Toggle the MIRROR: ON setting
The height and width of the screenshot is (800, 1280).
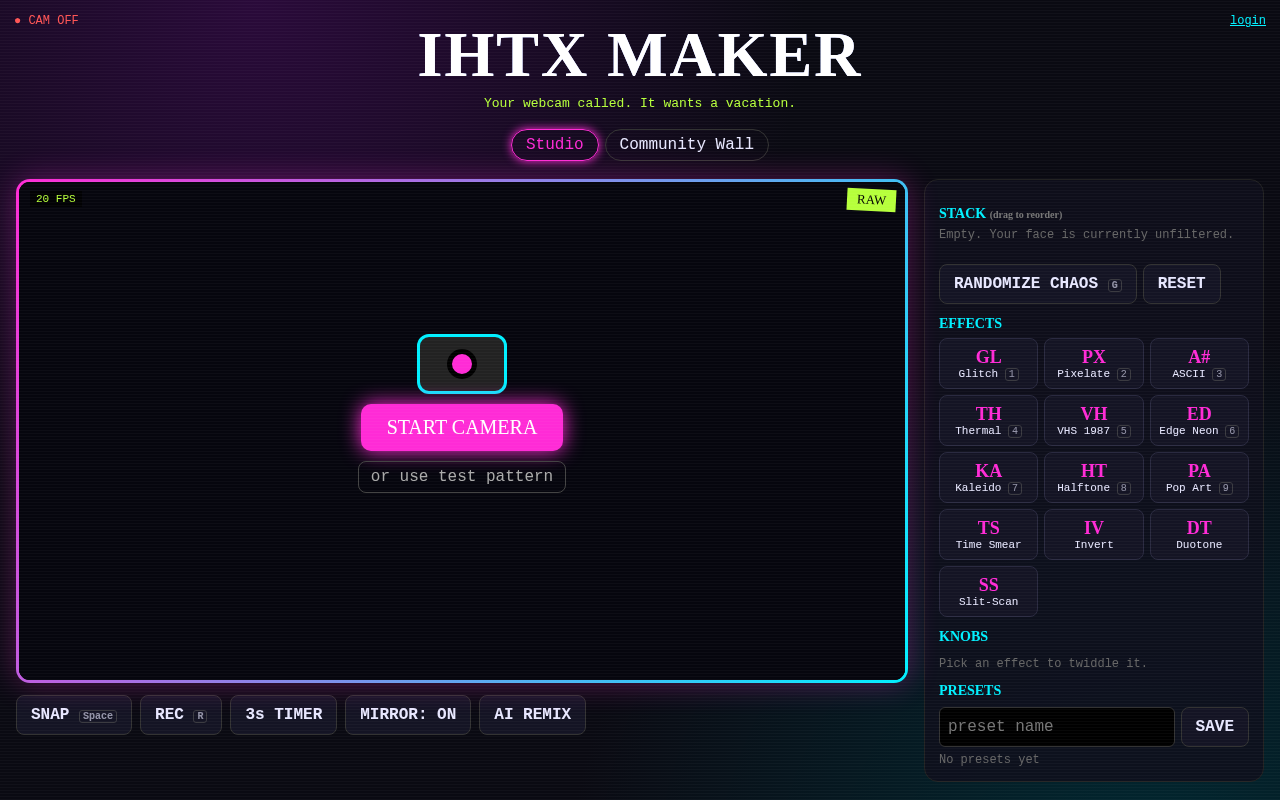pyautogui.click(x=408, y=715)
